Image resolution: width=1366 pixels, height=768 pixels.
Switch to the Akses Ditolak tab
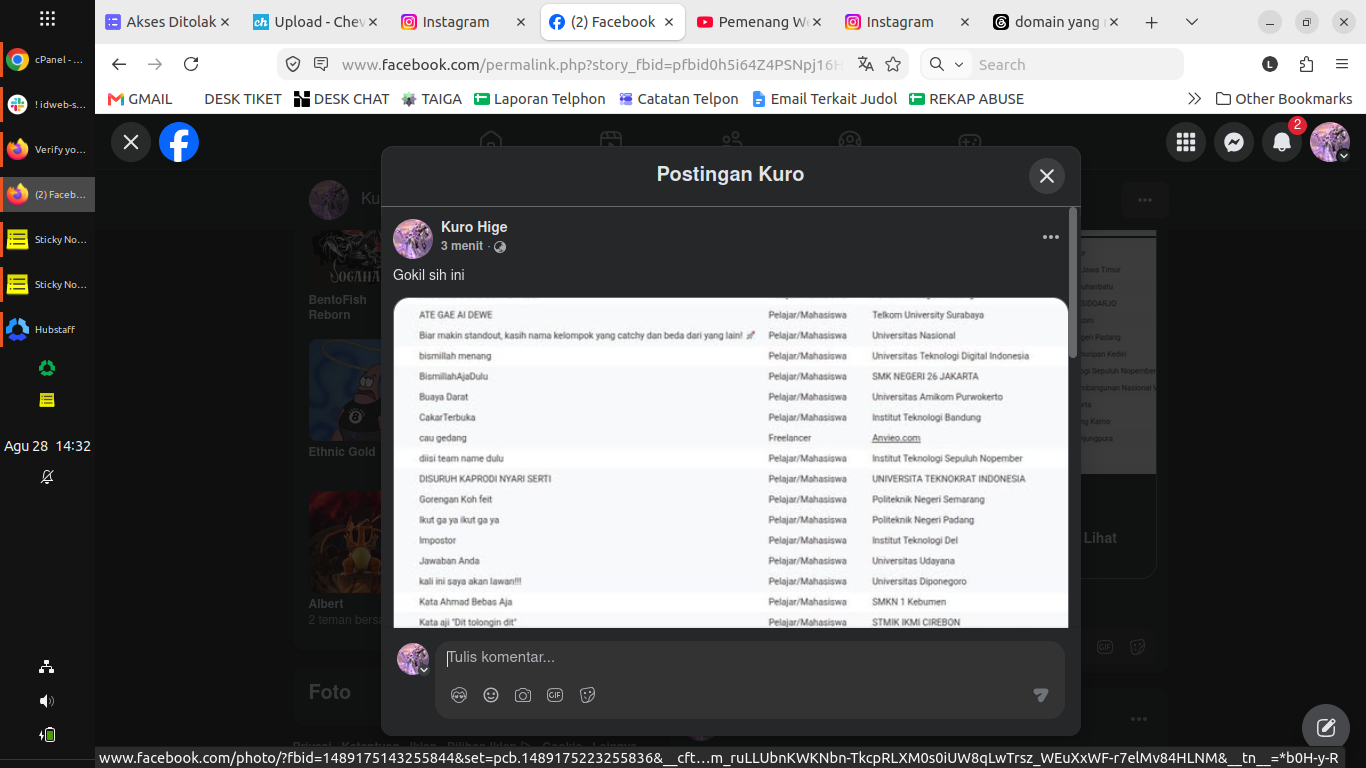click(x=167, y=22)
